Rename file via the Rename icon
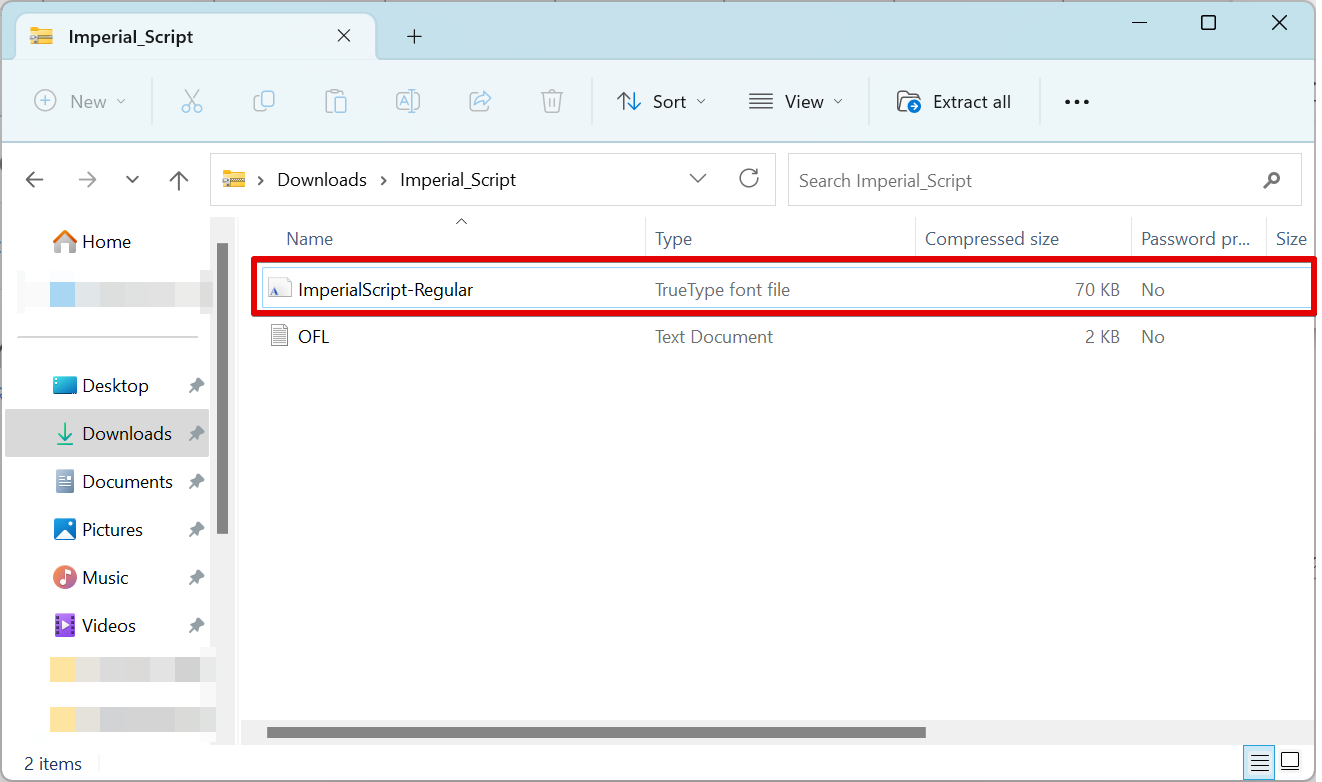 [x=407, y=101]
